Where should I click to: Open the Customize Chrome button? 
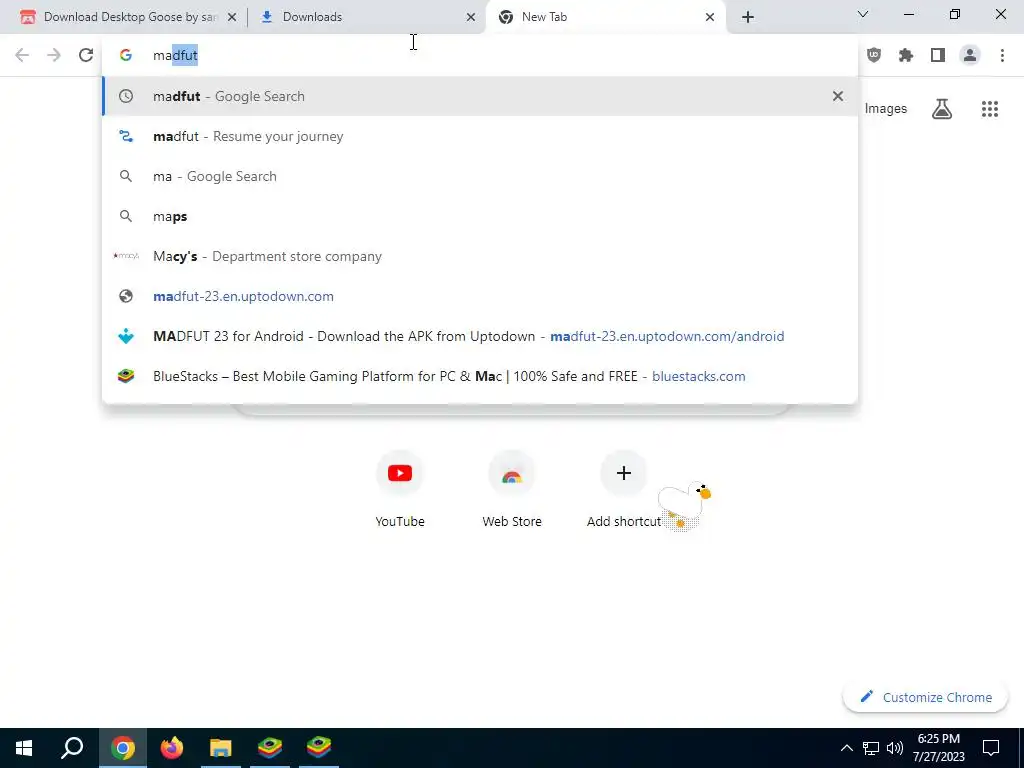926,697
